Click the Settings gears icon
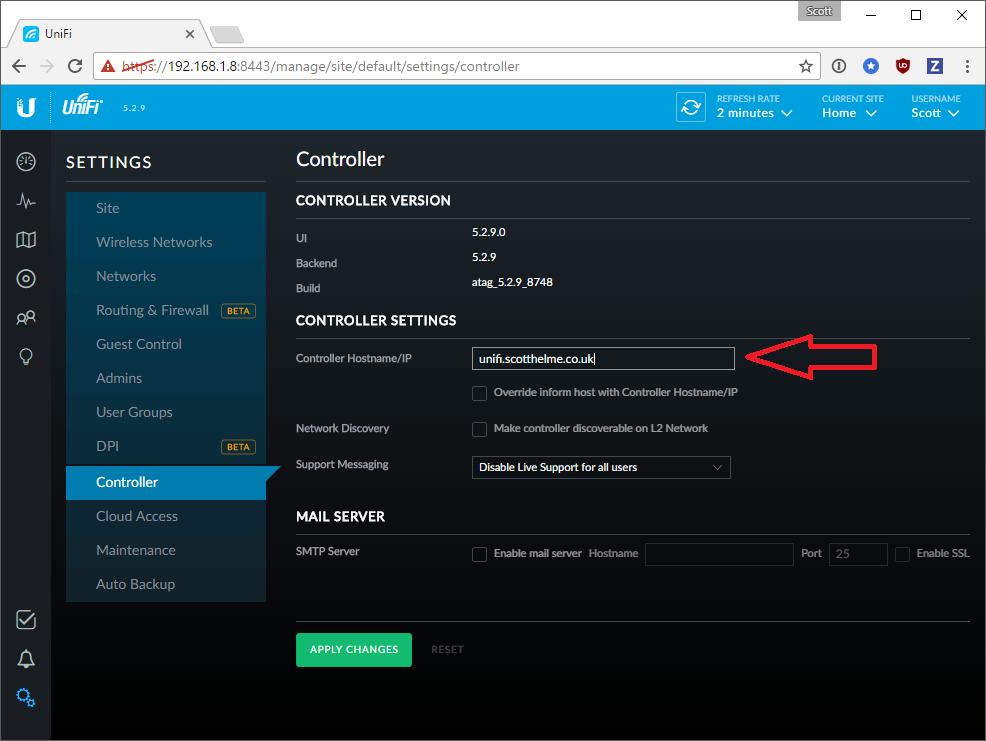 [x=25, y=697]
